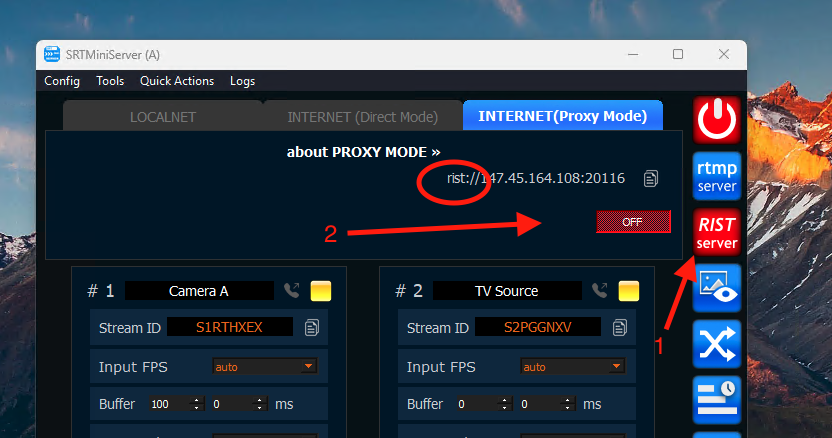Toggle Camera A yellow status indicator
Viewport: 832px width, 438px height.
(x=320, y=291)
